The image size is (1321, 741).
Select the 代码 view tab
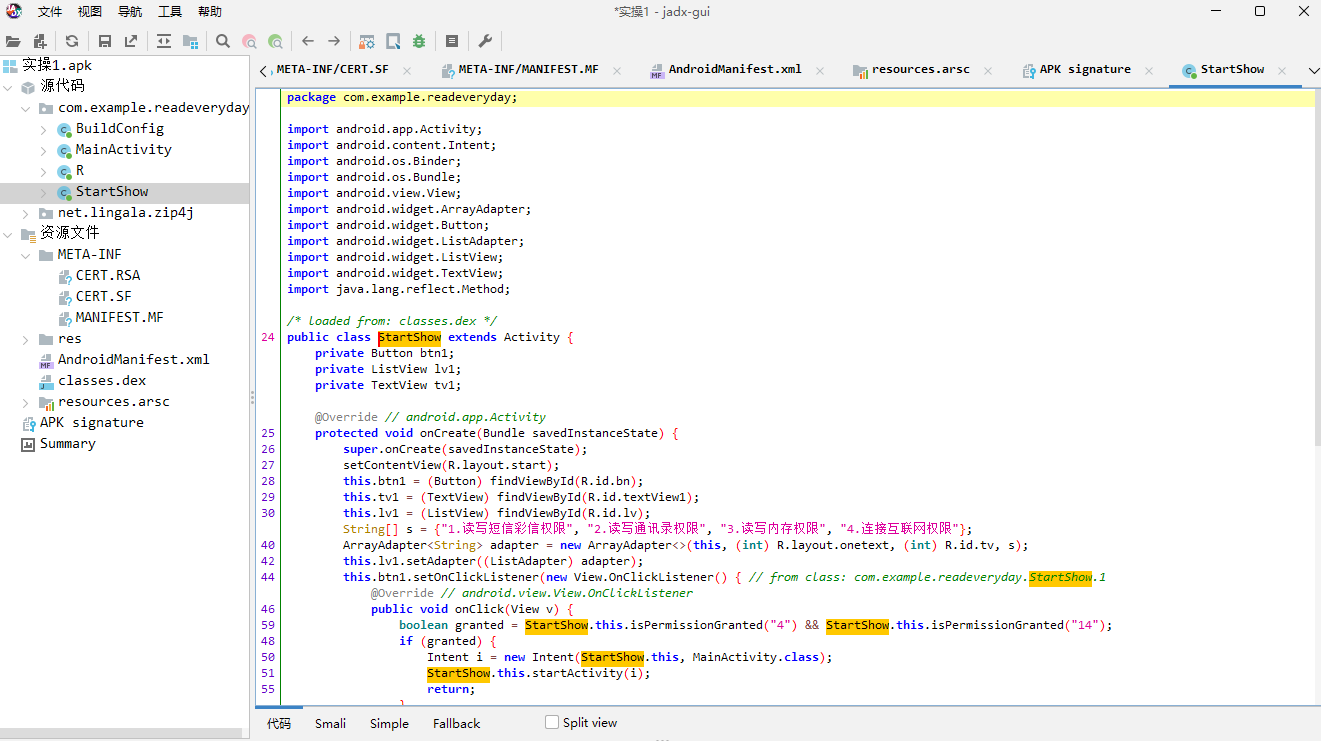click(x=279, y=723)
